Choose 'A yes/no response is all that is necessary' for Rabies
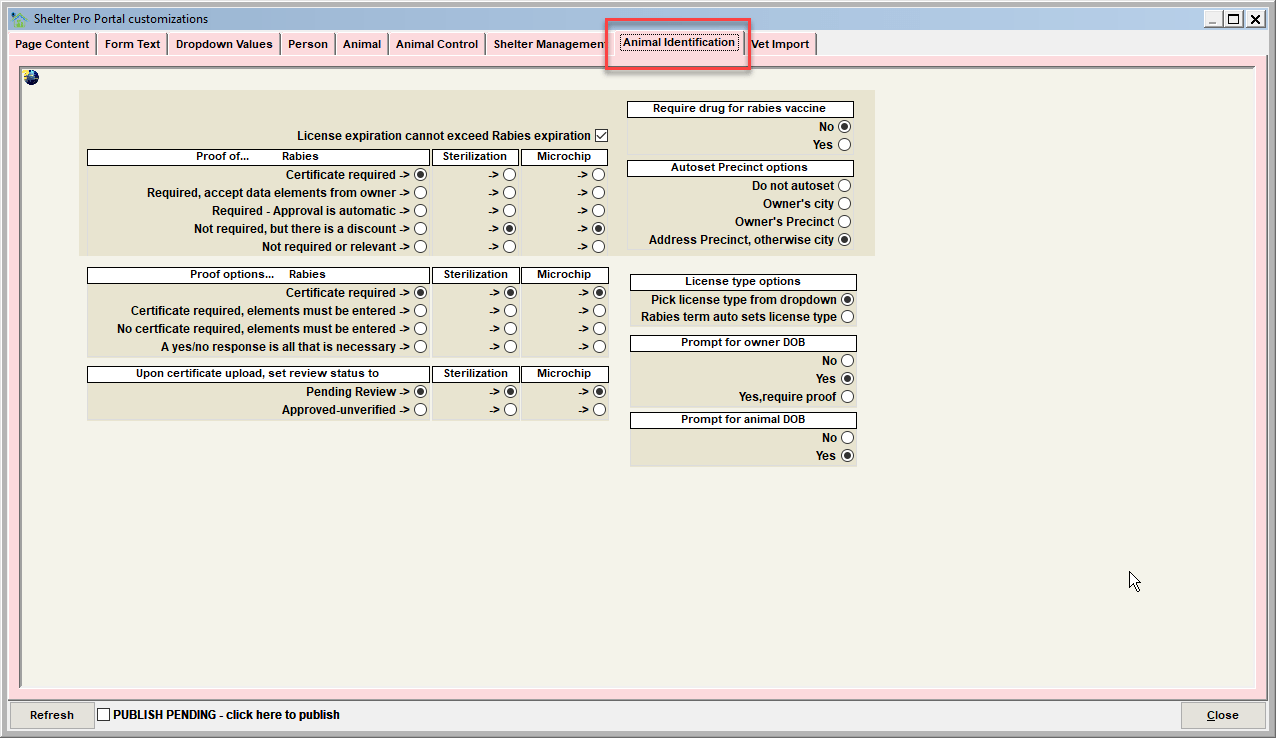Screen dimensions: 1276x738 tap(420, 347)
